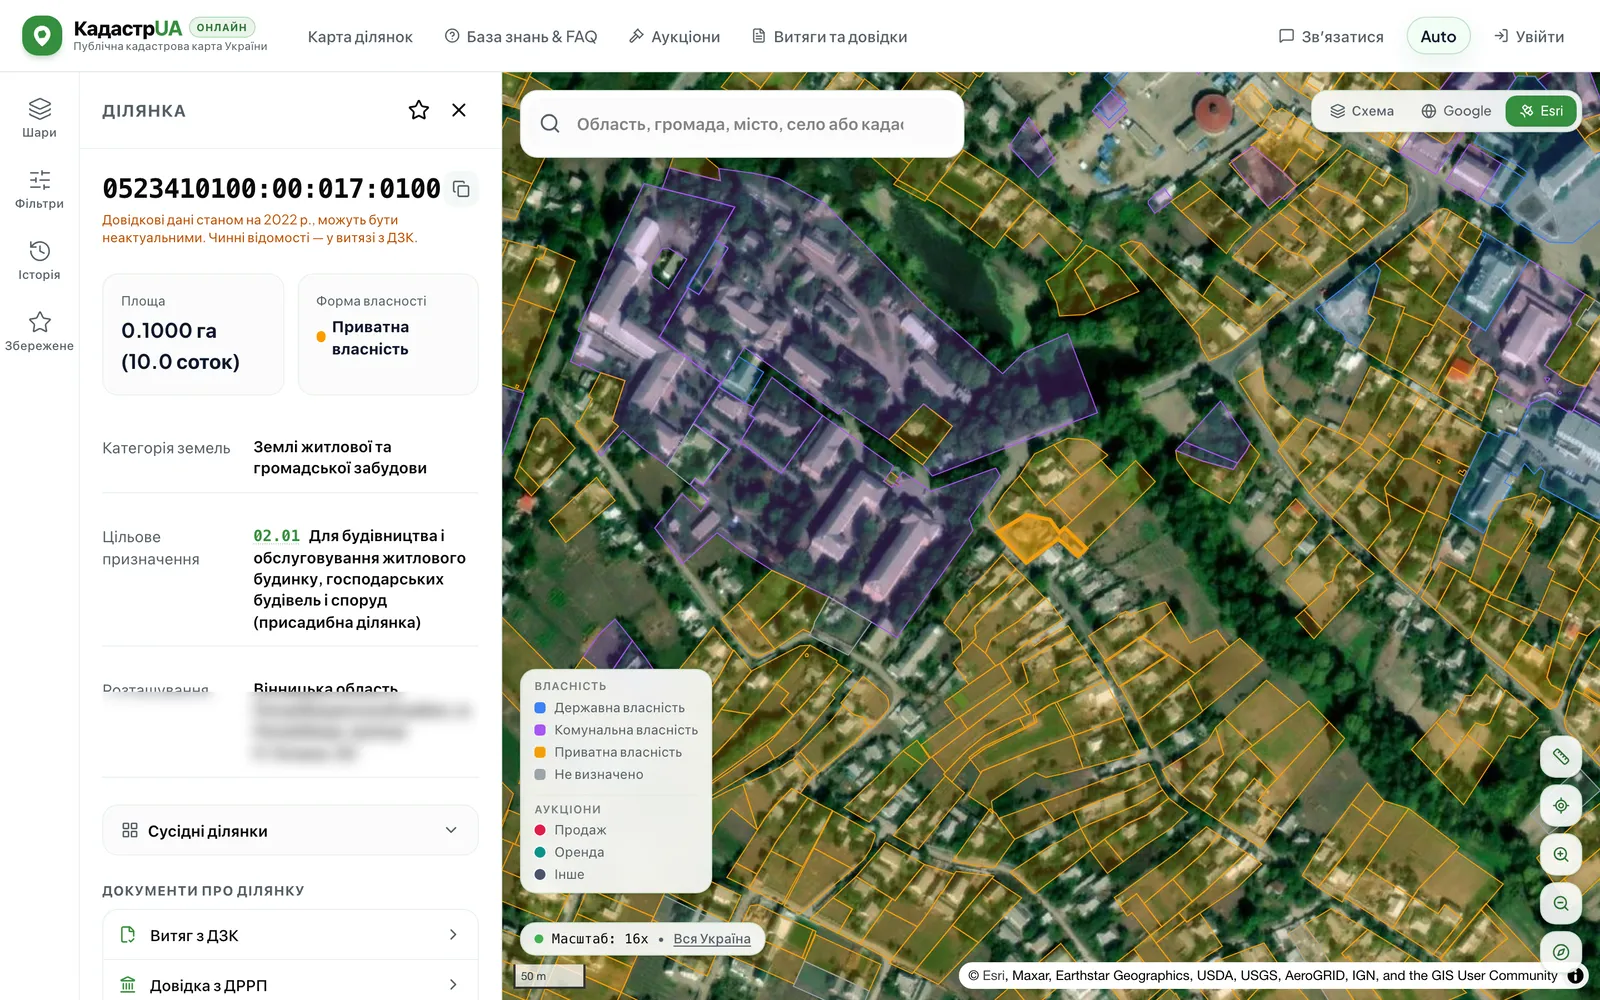Open Довідка з ДРРП document row
The width and height of the screenshot is (1600, 1000).
coord(290,985)
